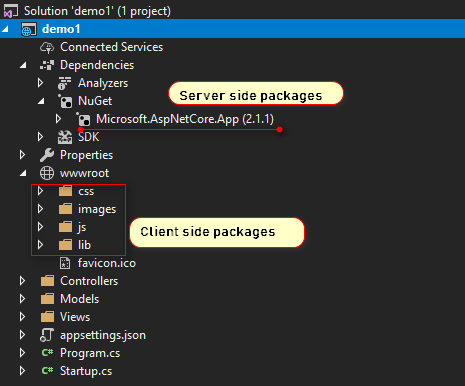
Task: Click the Analyzers icon
Action: (64, 83)
